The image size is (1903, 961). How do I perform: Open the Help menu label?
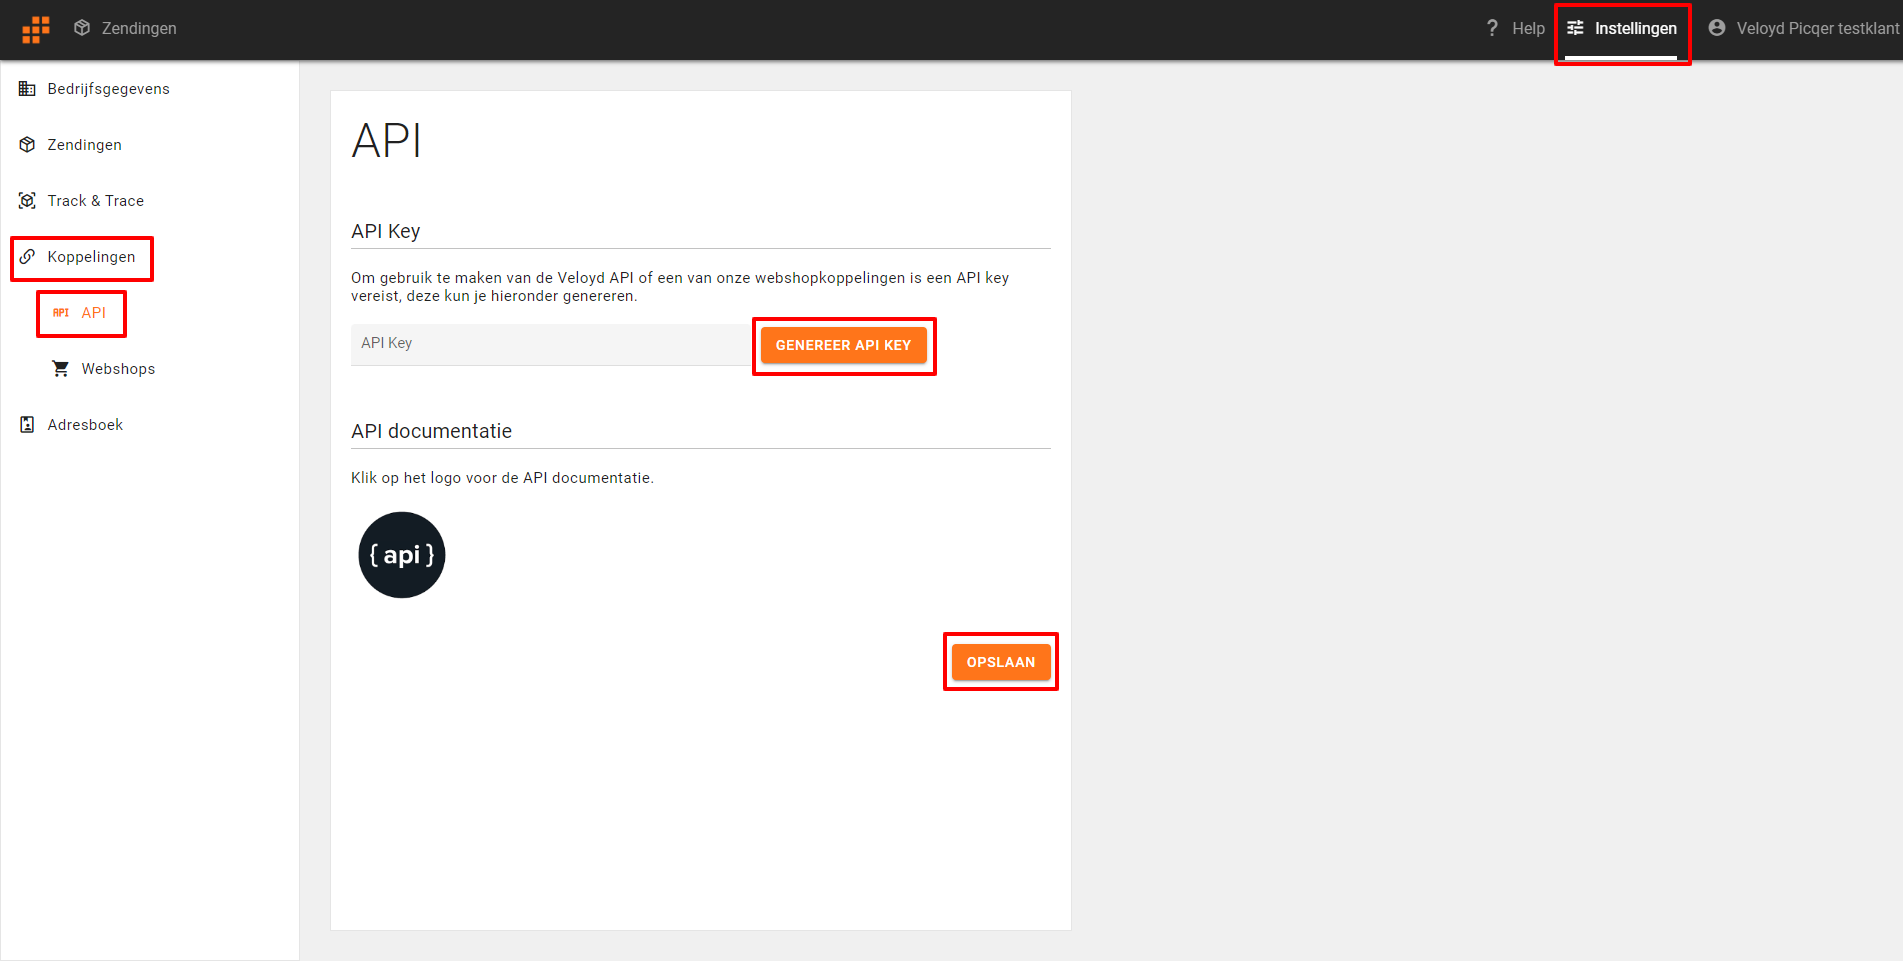click(x=1528, y=28)
